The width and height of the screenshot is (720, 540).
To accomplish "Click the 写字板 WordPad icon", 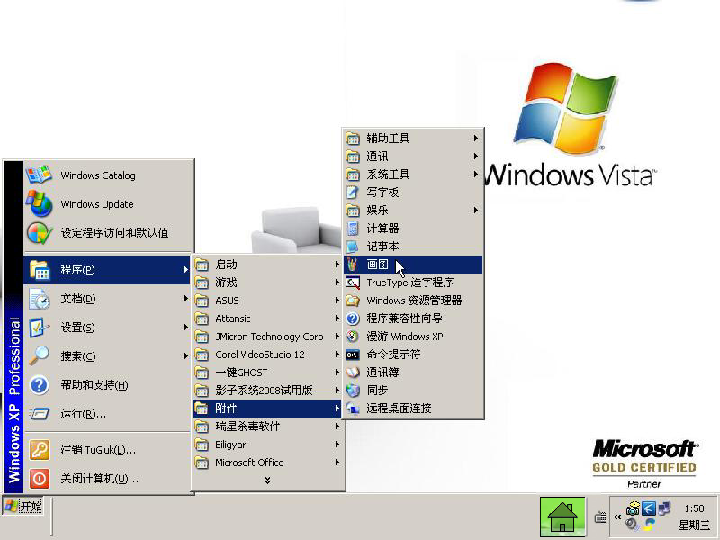I will click(x=353, y=192).
